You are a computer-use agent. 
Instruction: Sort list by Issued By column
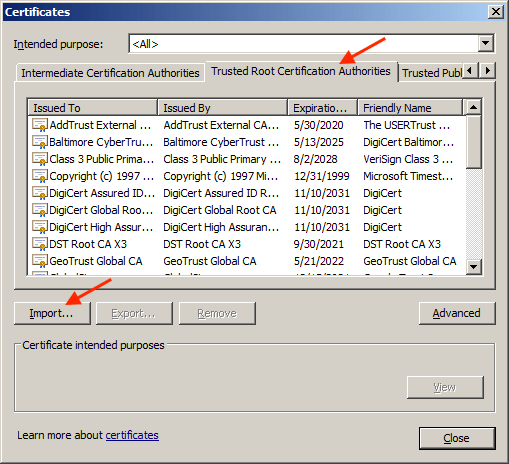coord(222,108)
